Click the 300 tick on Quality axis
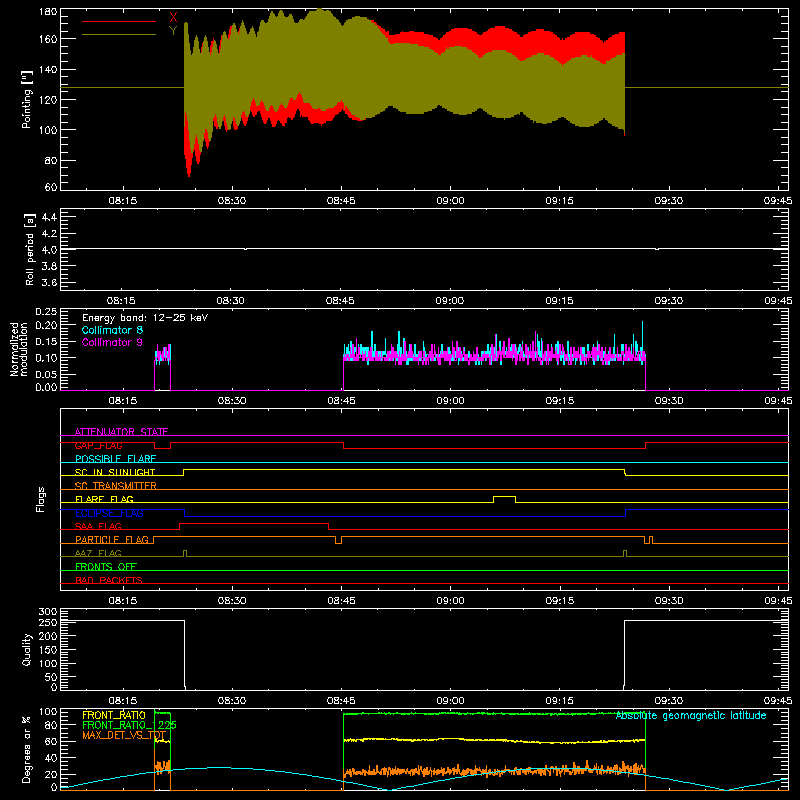 (x=48, y=612)
